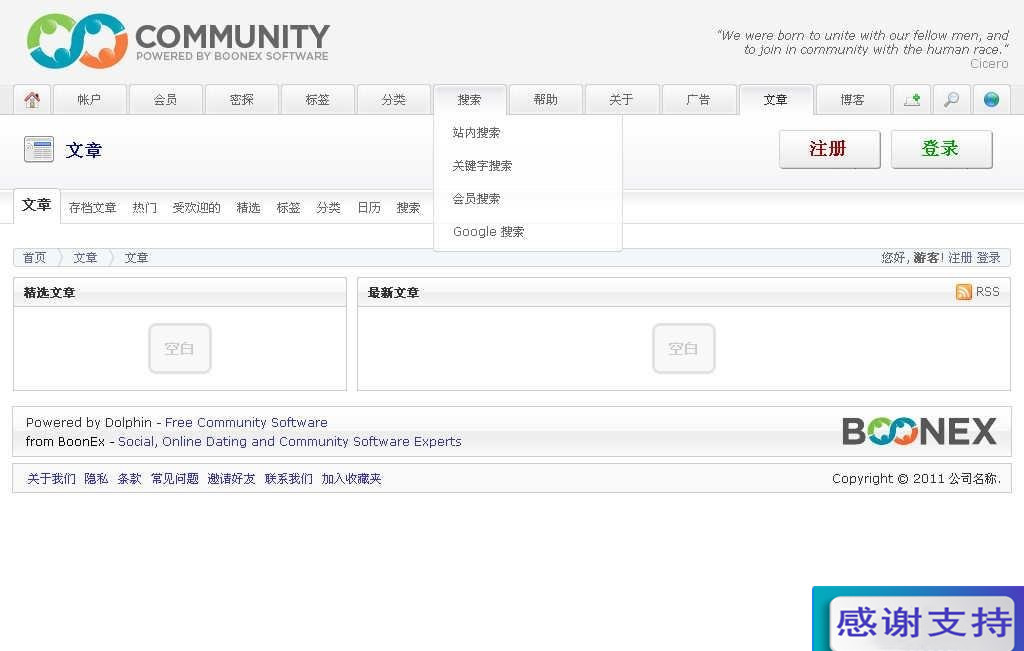Go to the home icon tab
The width and height of the screenshot is (1024, 651).
click(x=32, y=100)
